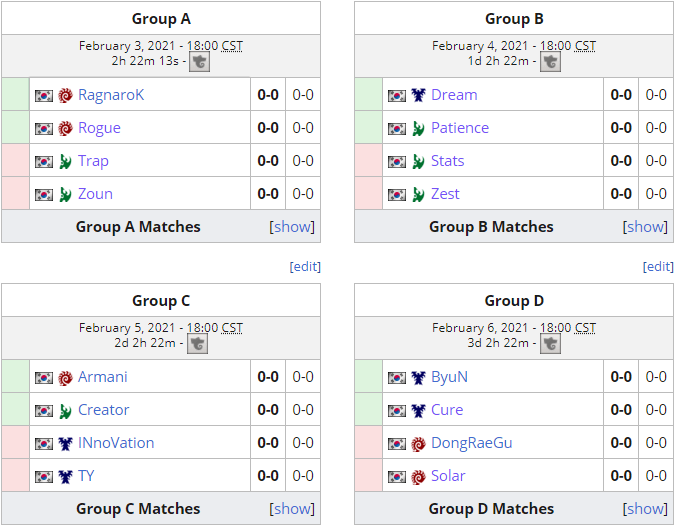This screenshot has width=675, height=526.
Task: Click the DongRaeGu player link
Action: click(x=472, y=443)
